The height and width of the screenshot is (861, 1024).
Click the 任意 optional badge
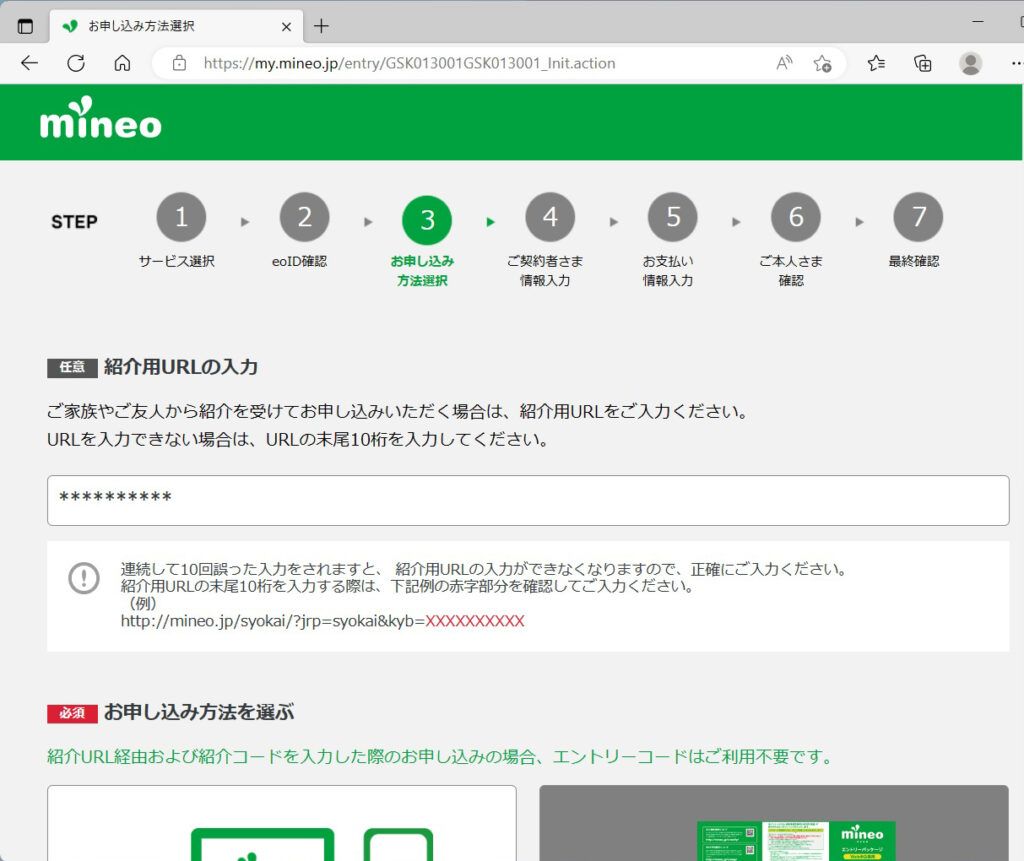click(x=72, y=368)
